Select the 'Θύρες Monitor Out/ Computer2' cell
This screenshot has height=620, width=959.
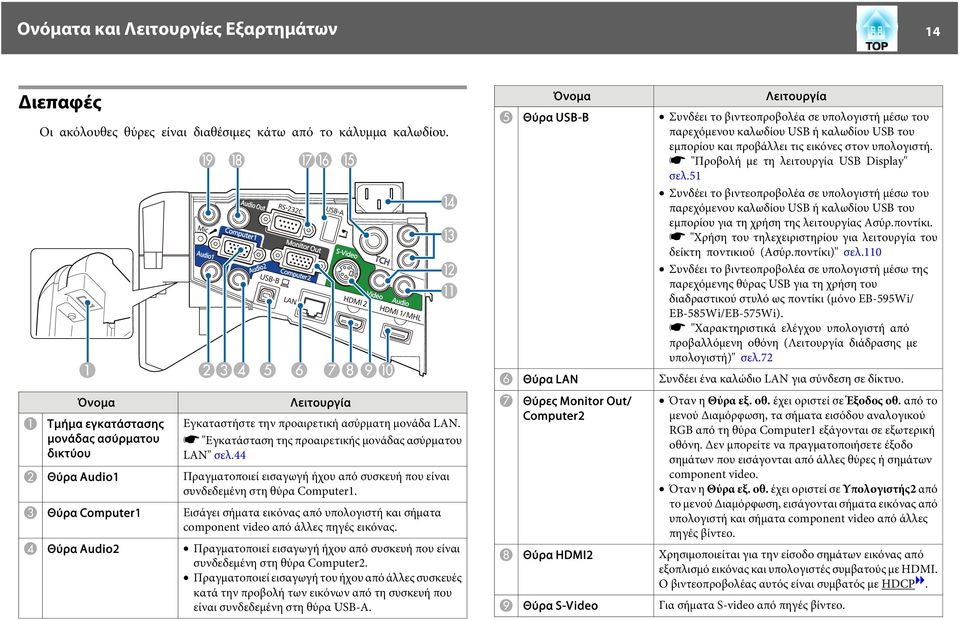pos(586,467)
